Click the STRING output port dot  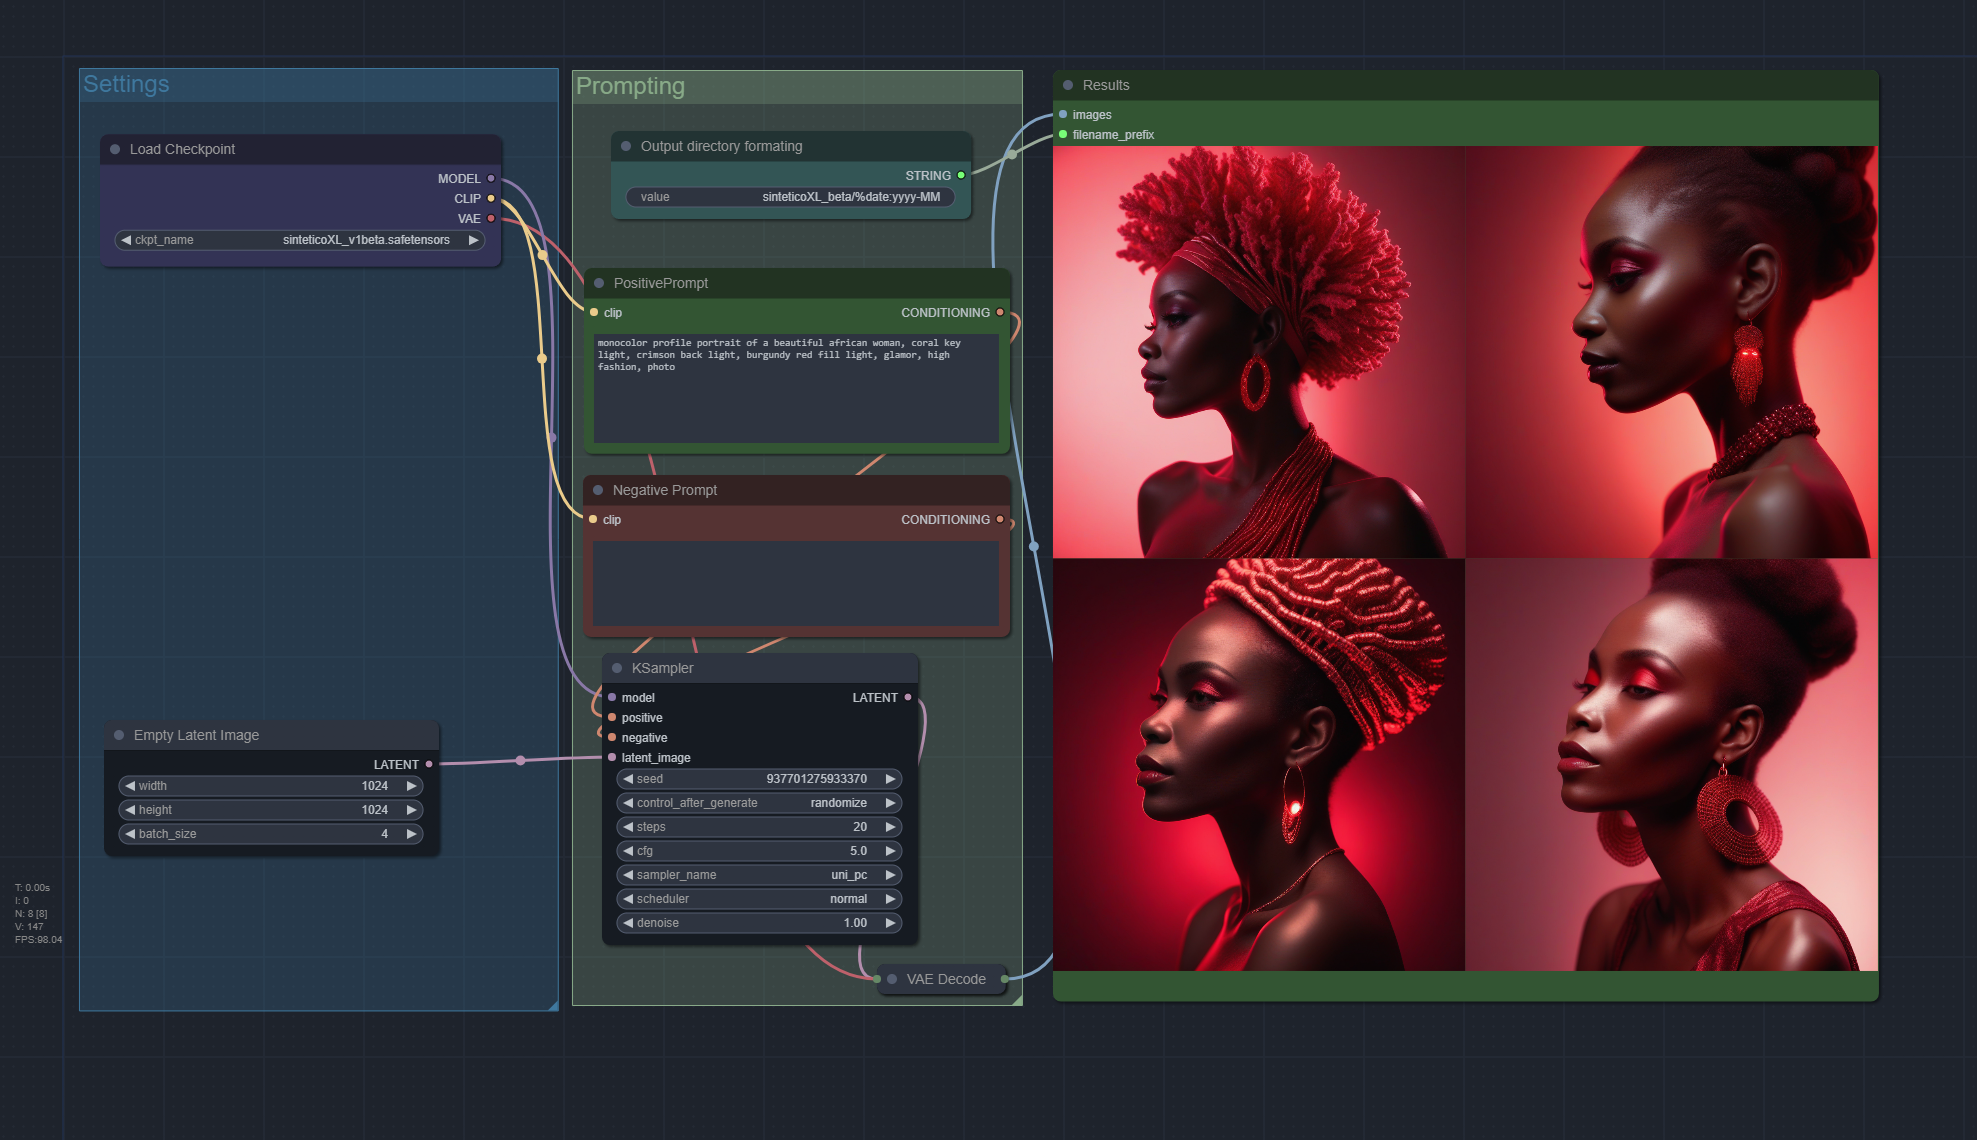click(x=961, y=175)
